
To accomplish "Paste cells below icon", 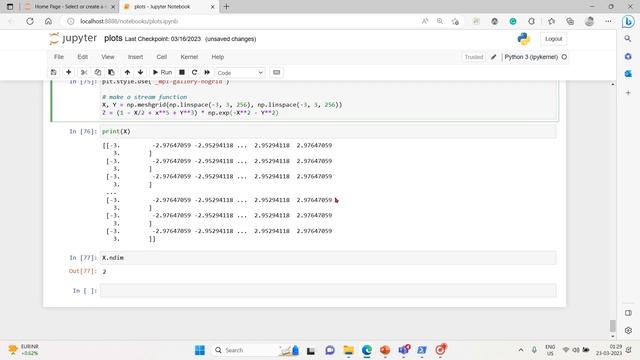I will pos(111,72).
